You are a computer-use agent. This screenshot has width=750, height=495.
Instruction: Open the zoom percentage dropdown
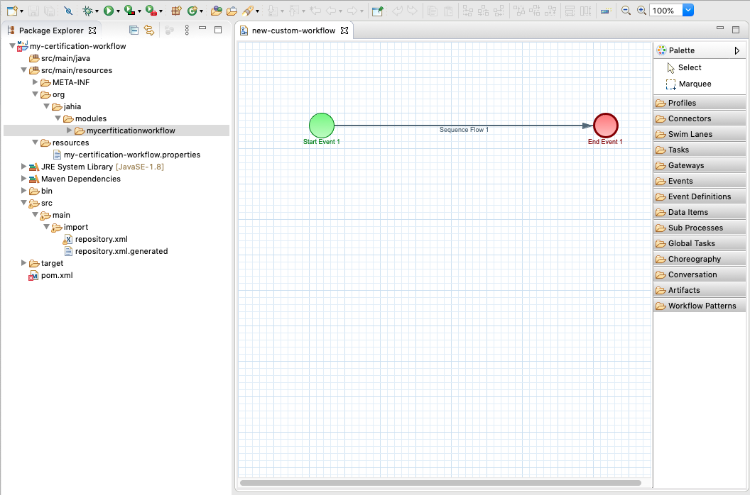688,10
